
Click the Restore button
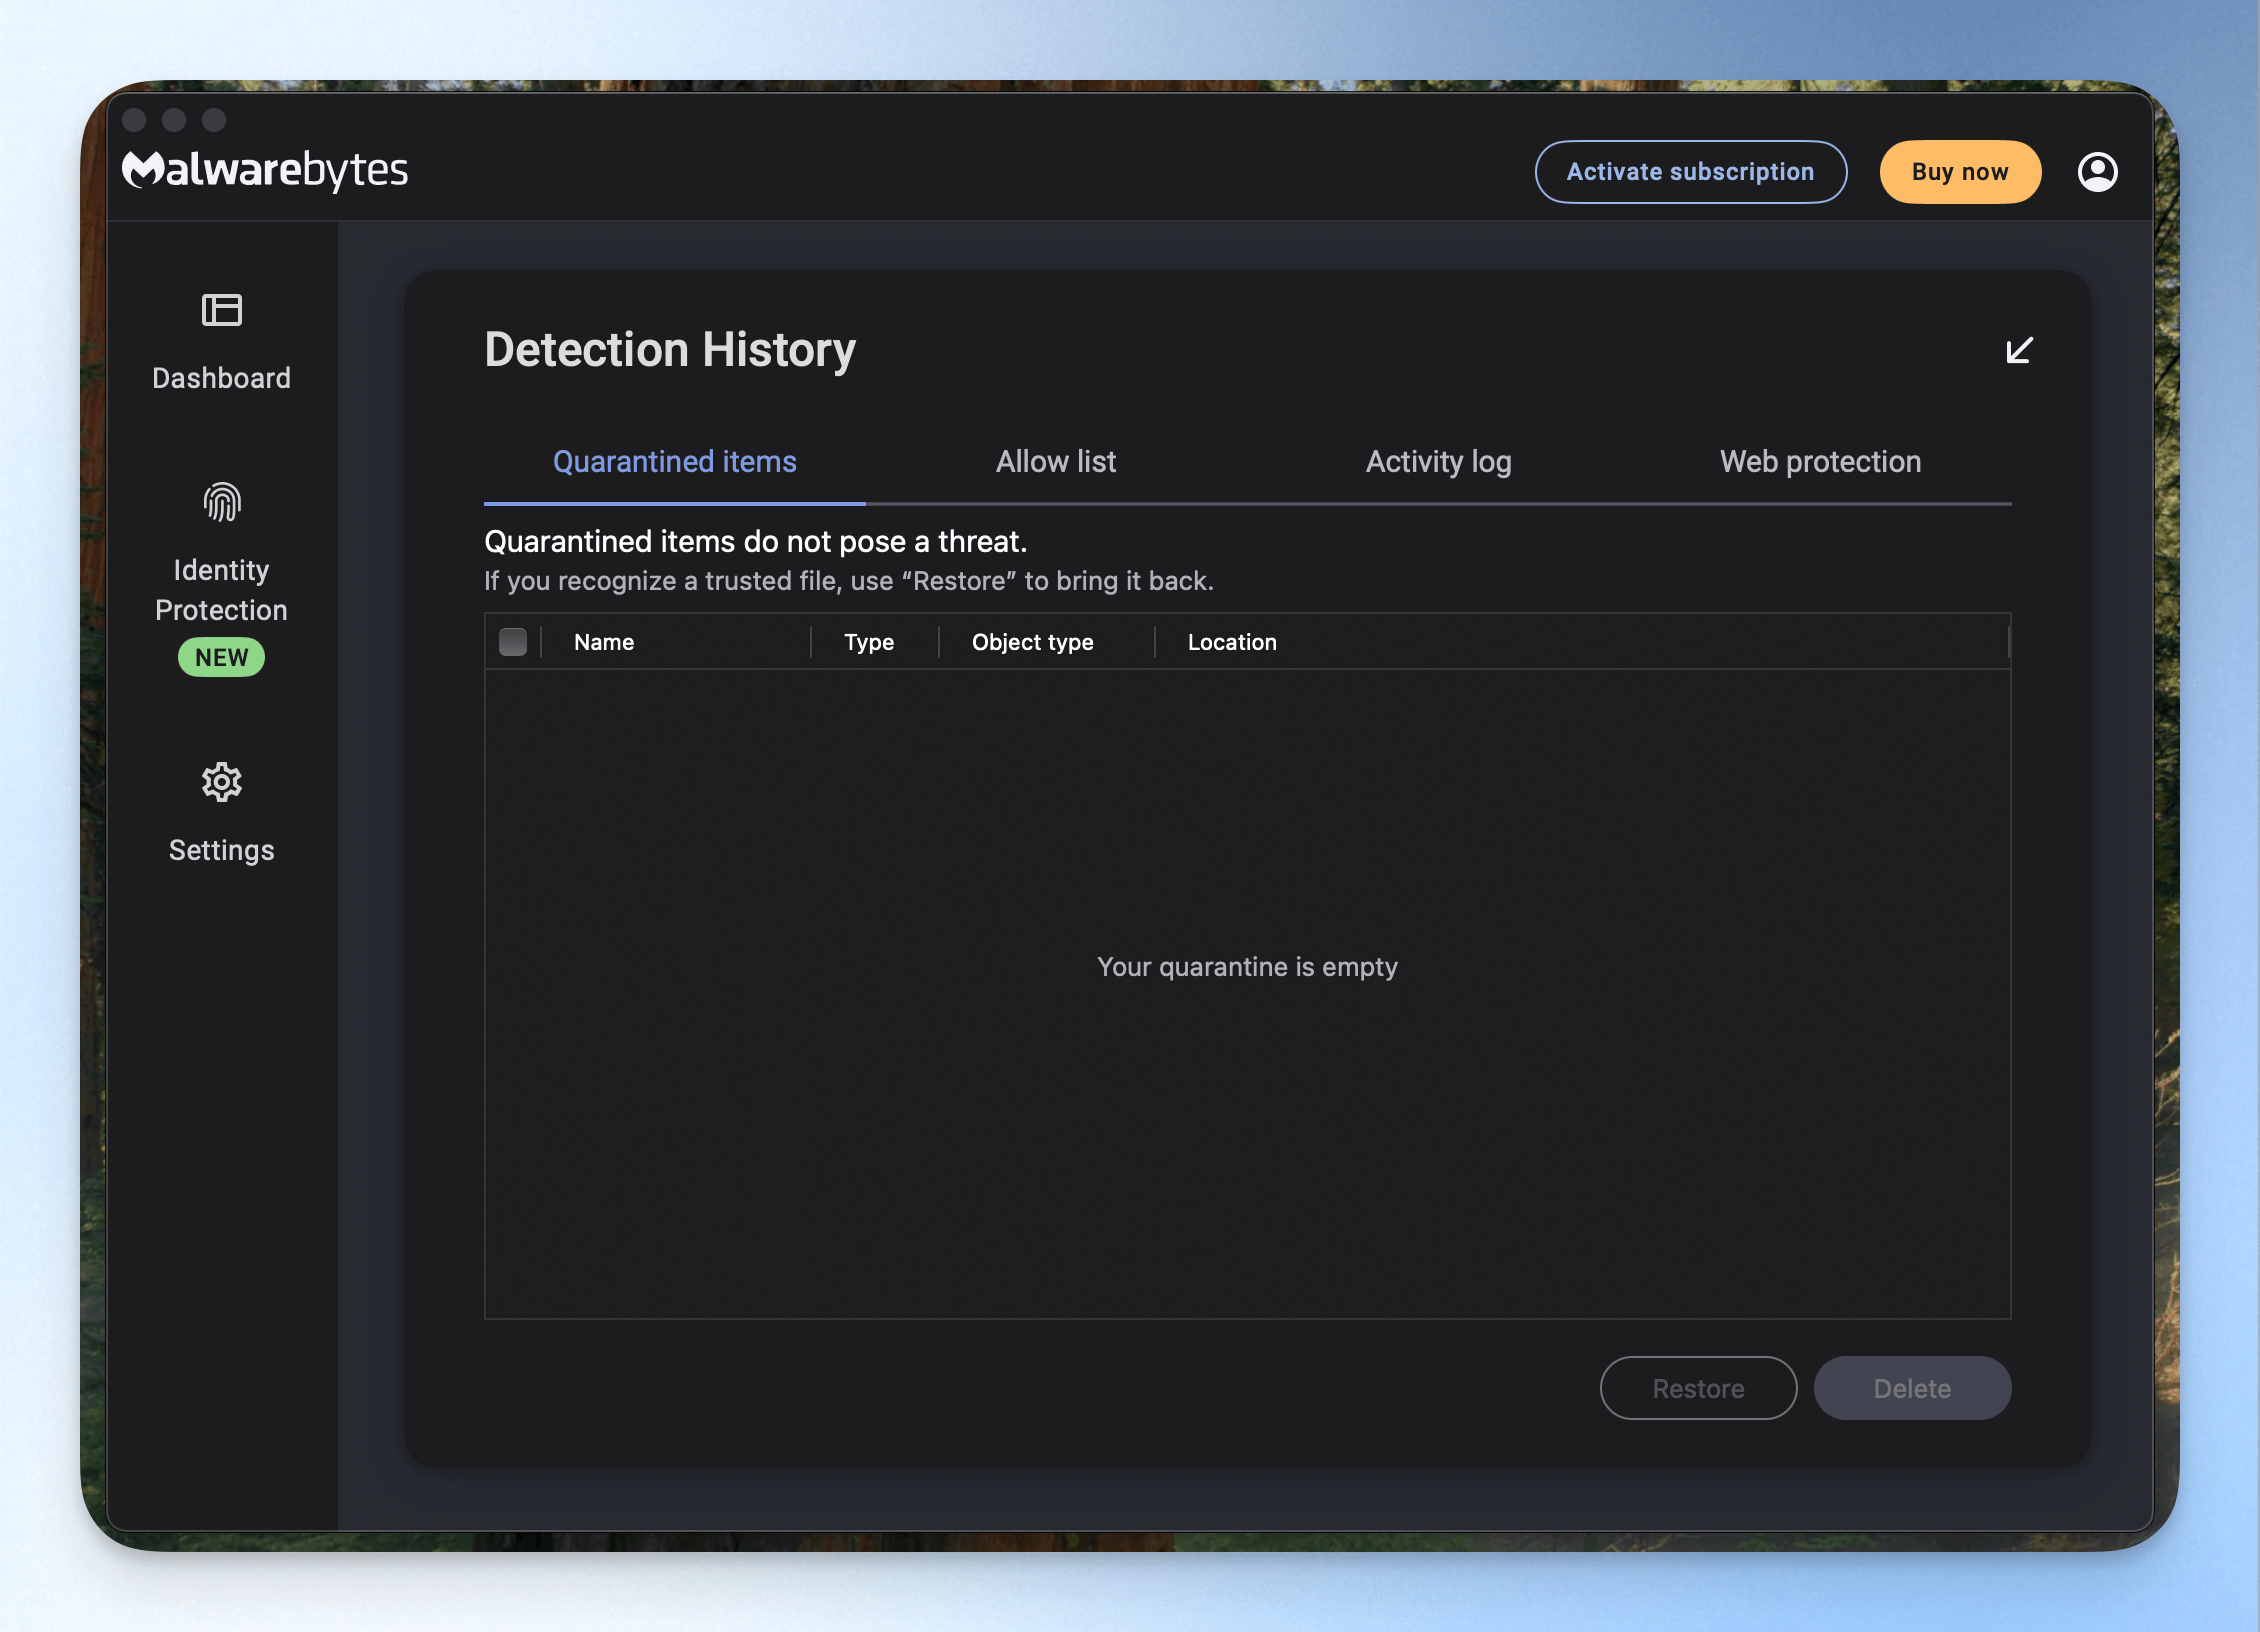pyautogui.click(x=1698, y=1388)
